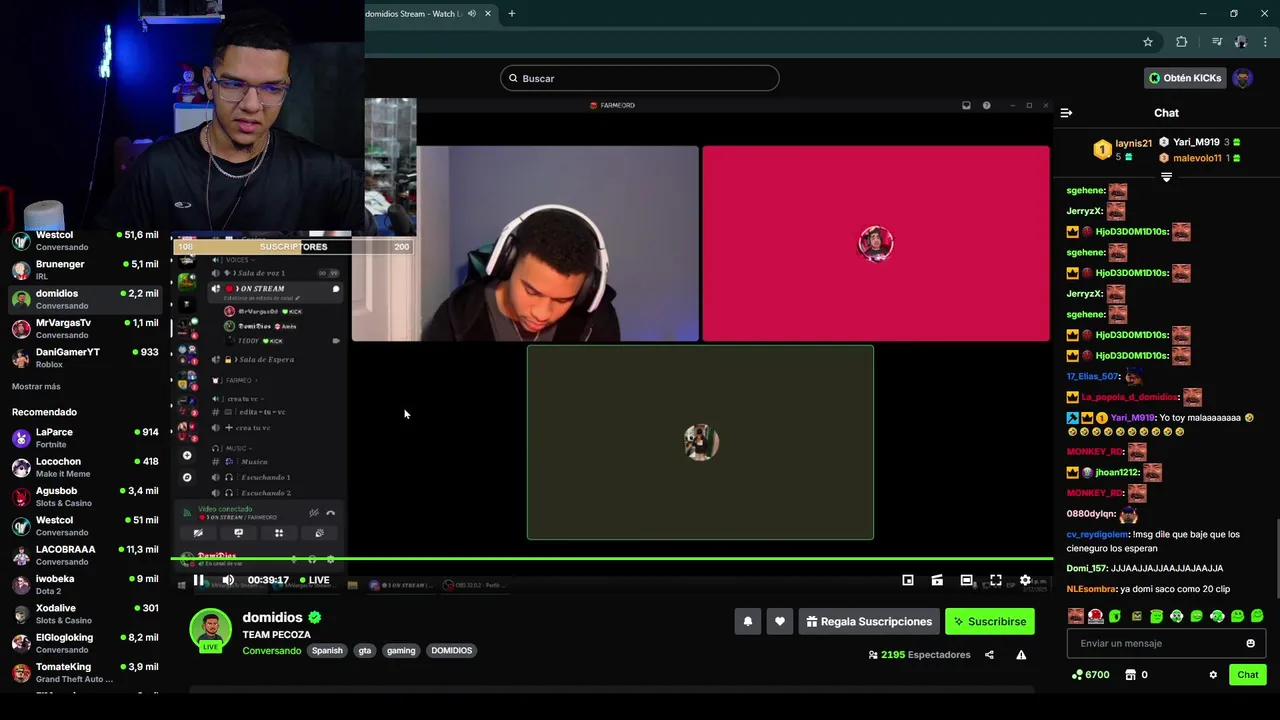Expand the gift leaderboard chevron
This screenshot has width=1280, height=720.
[x=1166, y=177]
